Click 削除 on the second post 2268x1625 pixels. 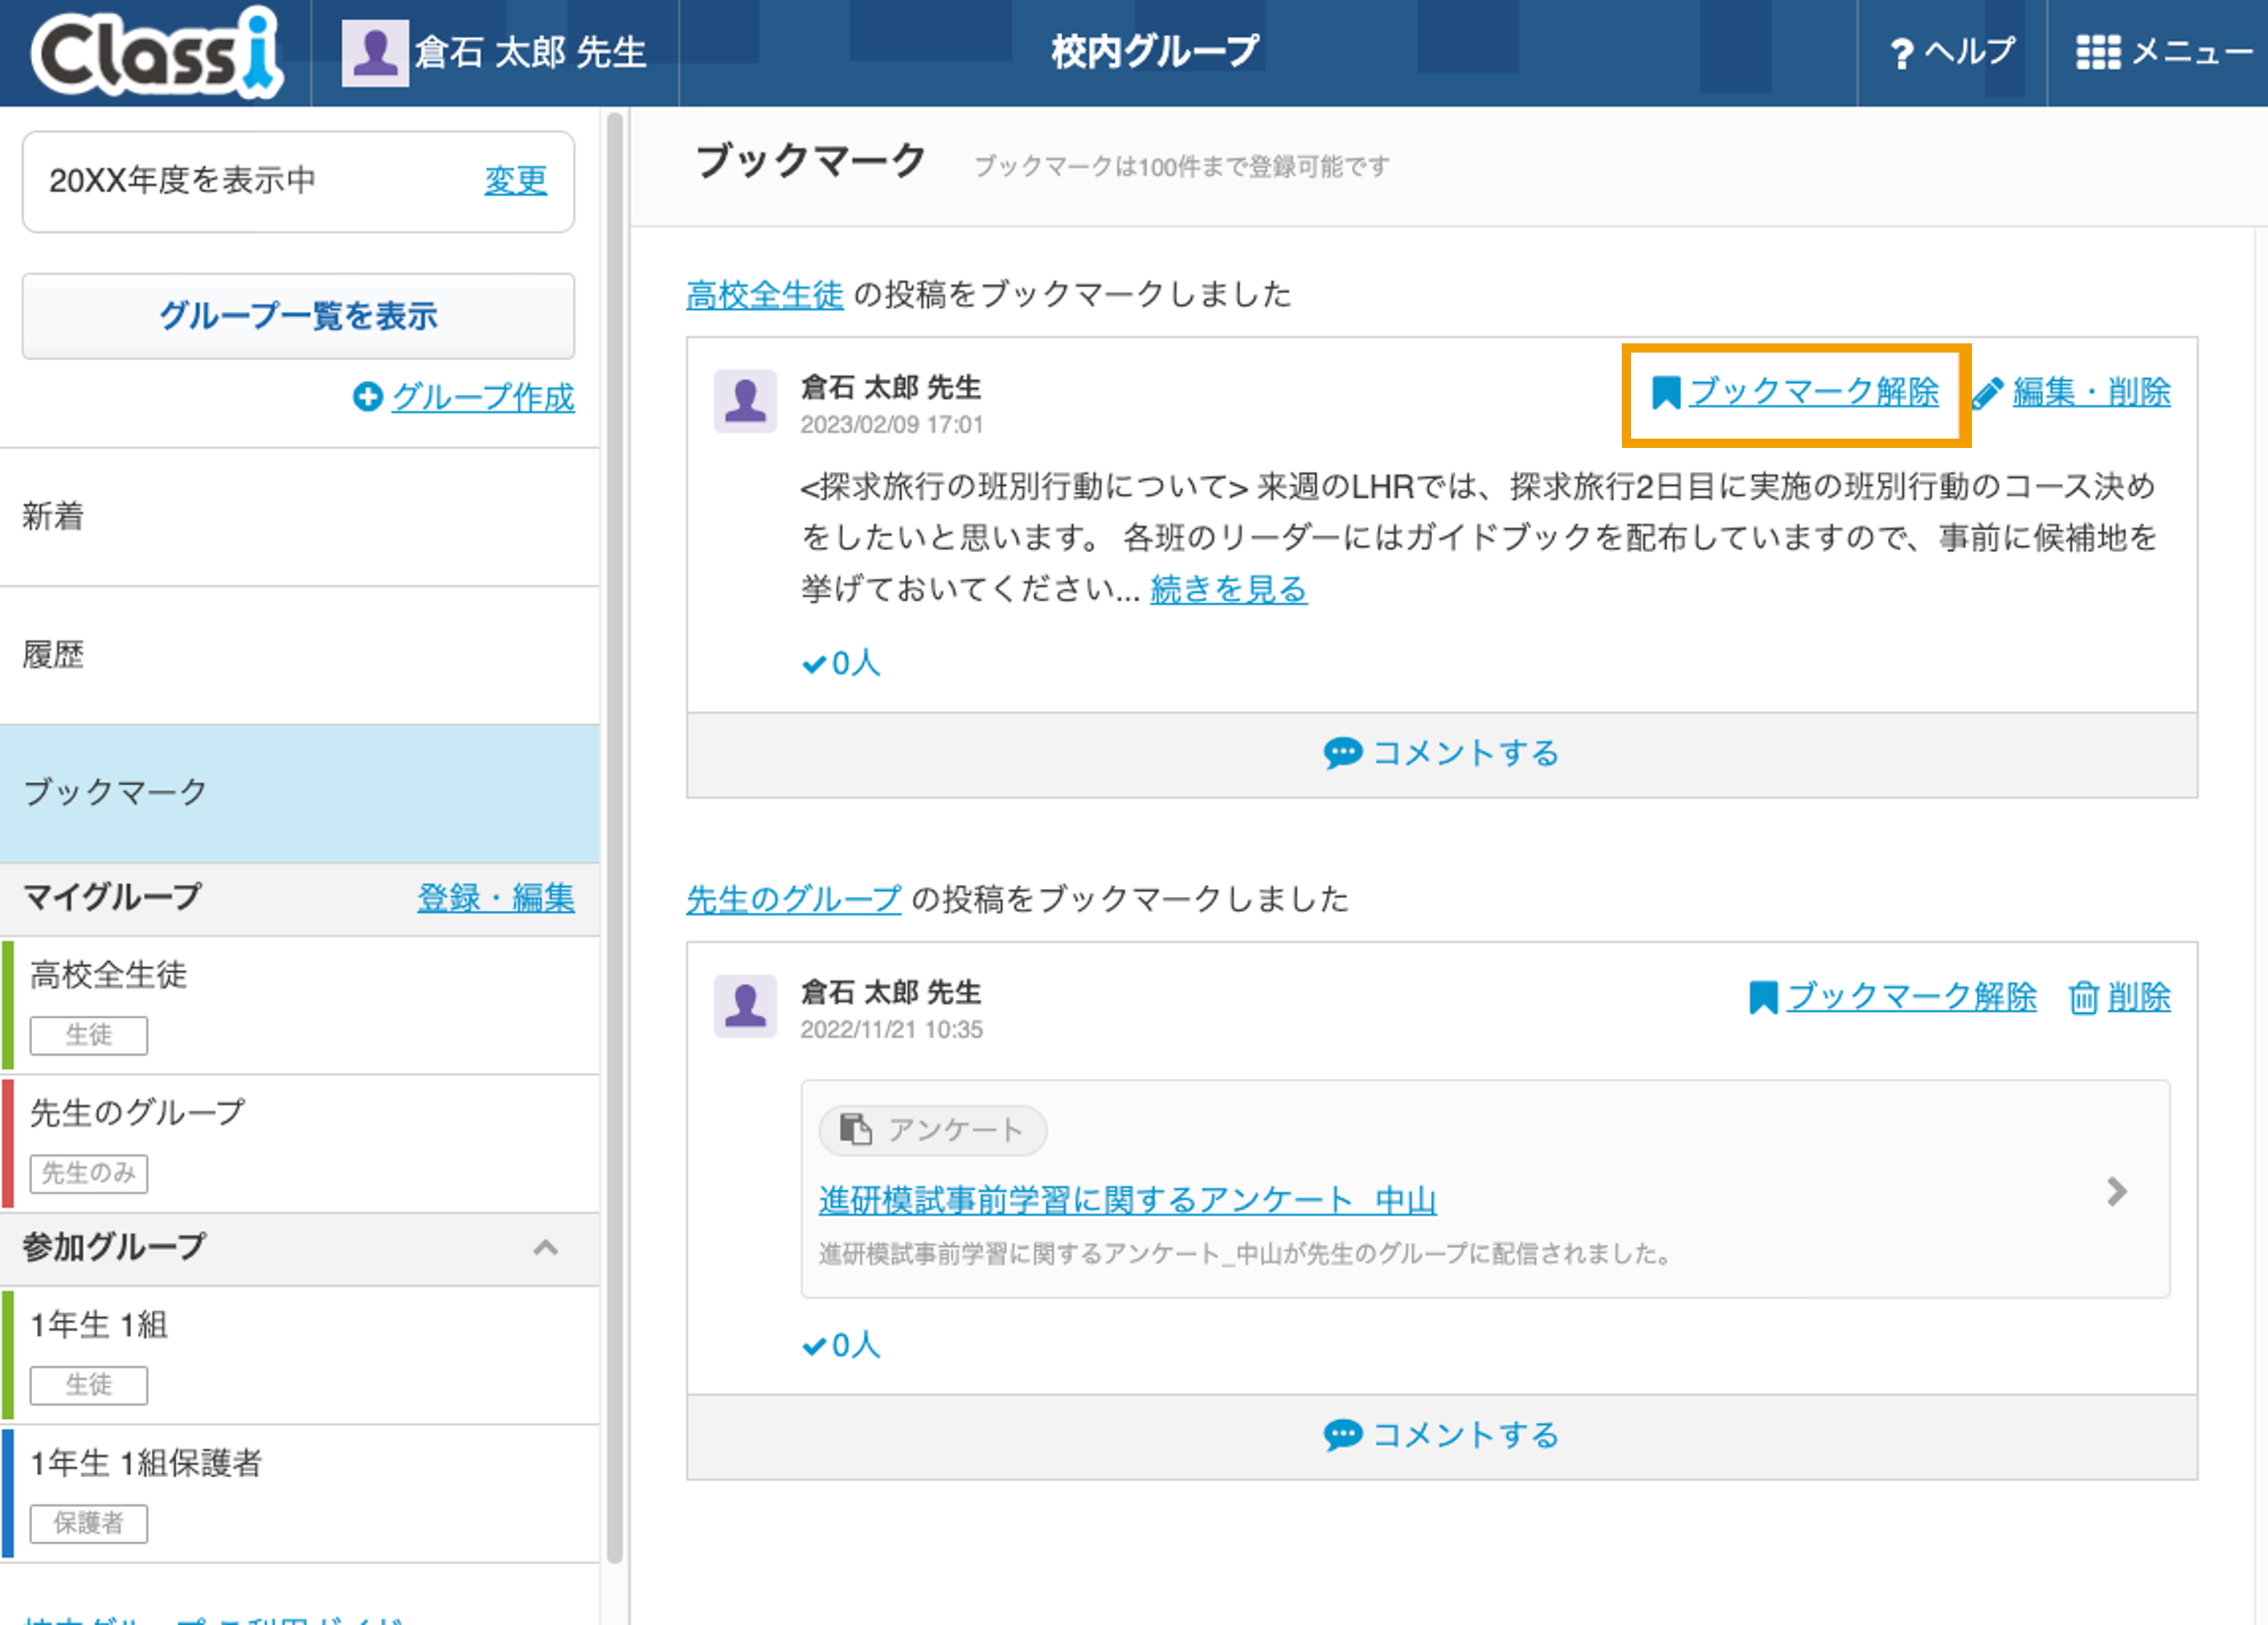(2139, 997)
